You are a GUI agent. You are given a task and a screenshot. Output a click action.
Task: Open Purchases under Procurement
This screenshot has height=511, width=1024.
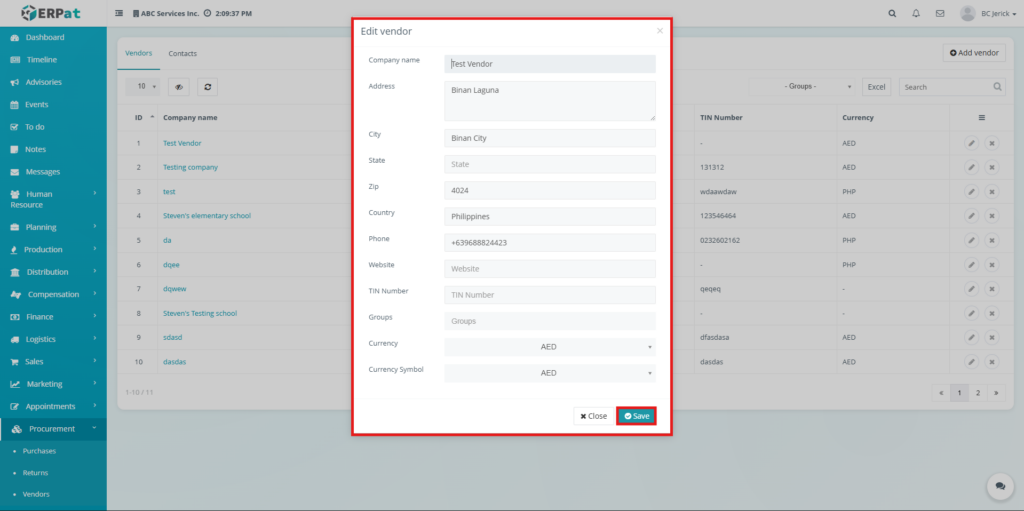click(39, 451)
